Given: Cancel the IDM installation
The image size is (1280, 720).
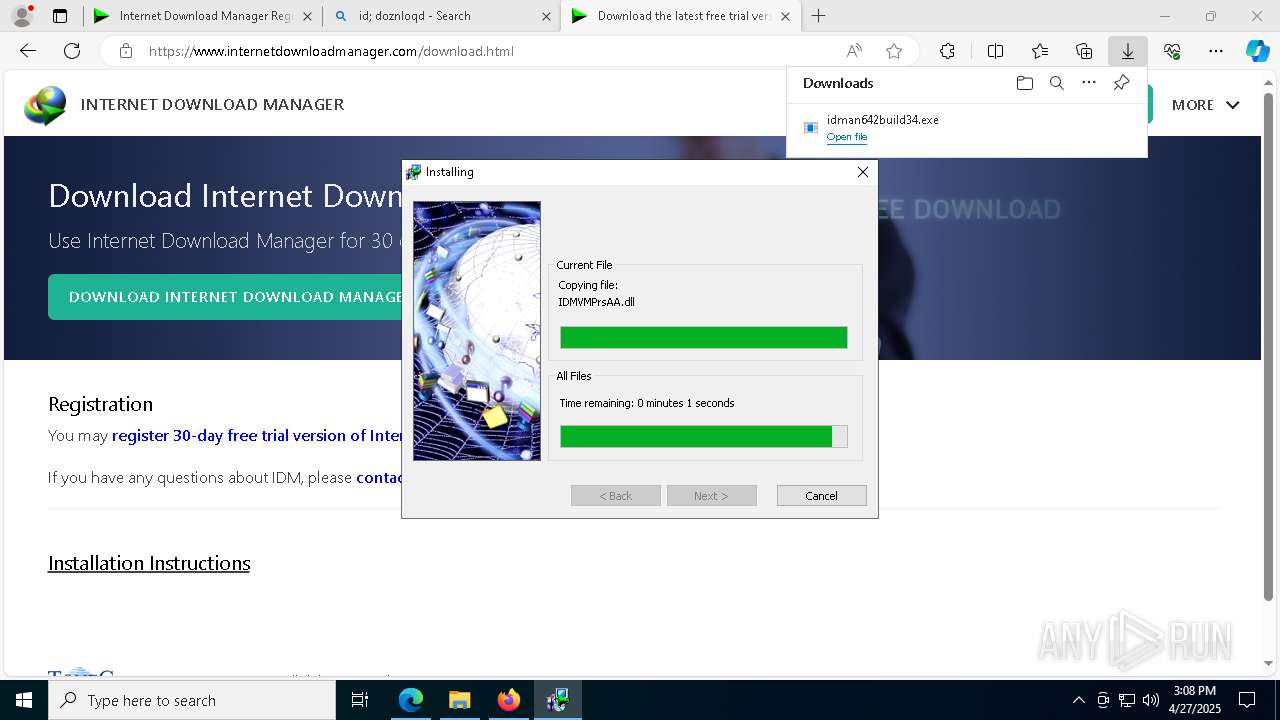Looking at the screenshot, I should (821, 496).
